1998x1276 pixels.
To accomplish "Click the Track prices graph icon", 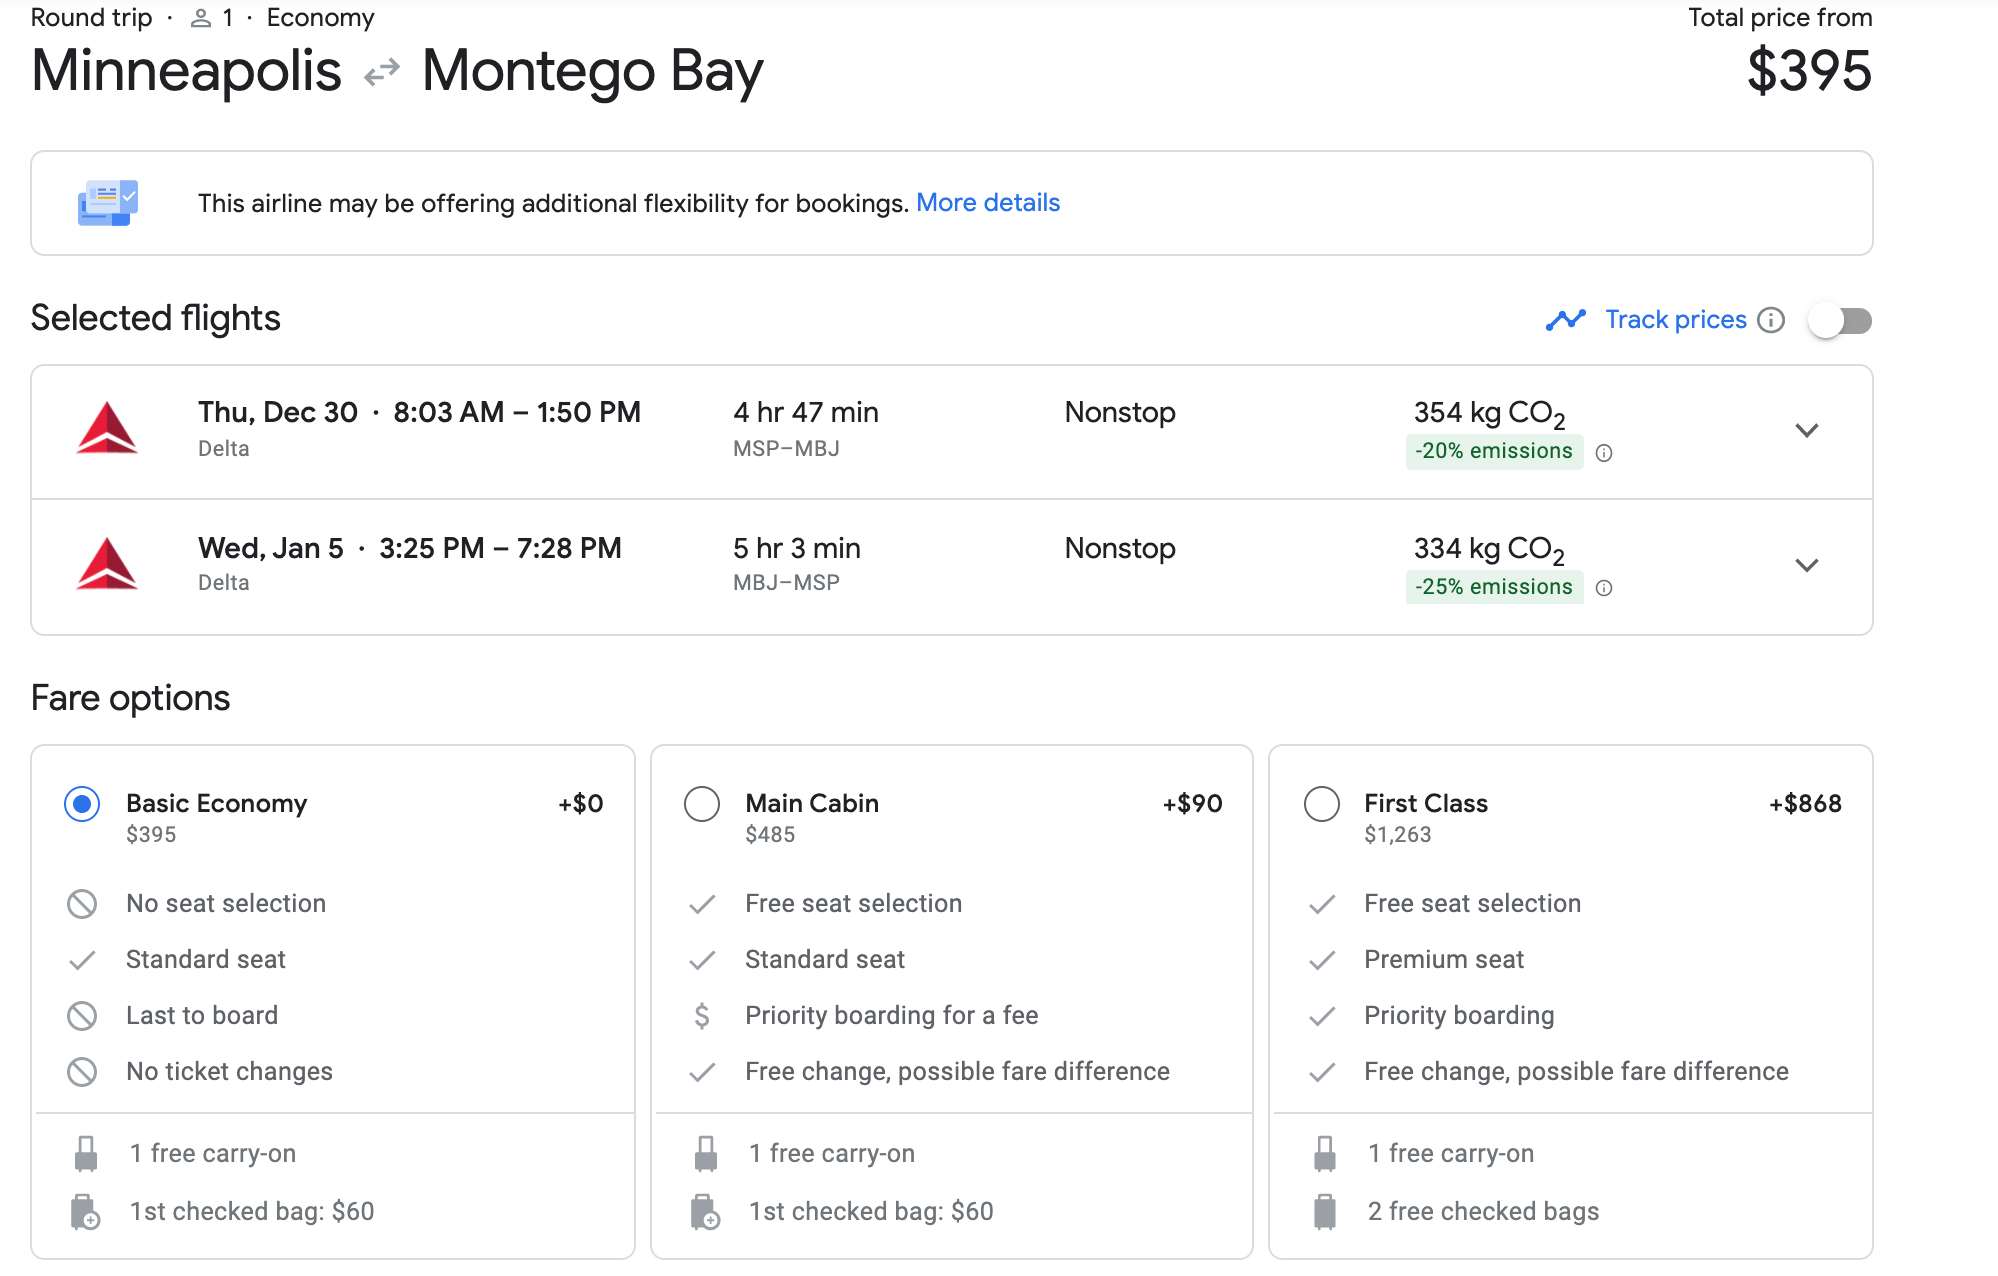I will pyautogui.click(x=1565, y=320).
